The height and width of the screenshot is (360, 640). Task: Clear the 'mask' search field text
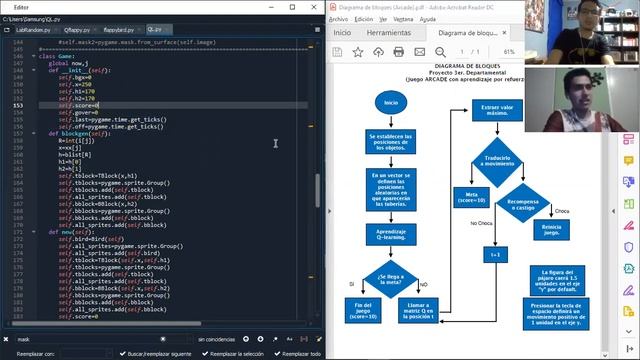click(163, 339)
